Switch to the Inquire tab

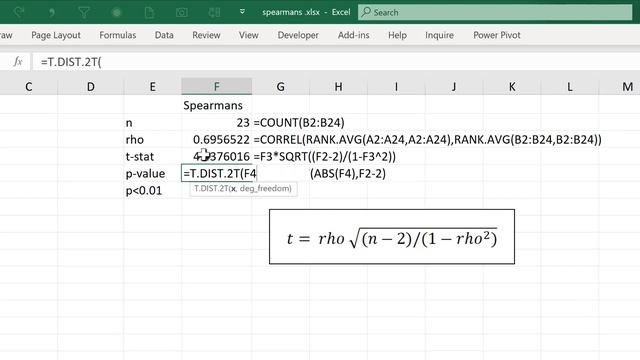[439, 36]
